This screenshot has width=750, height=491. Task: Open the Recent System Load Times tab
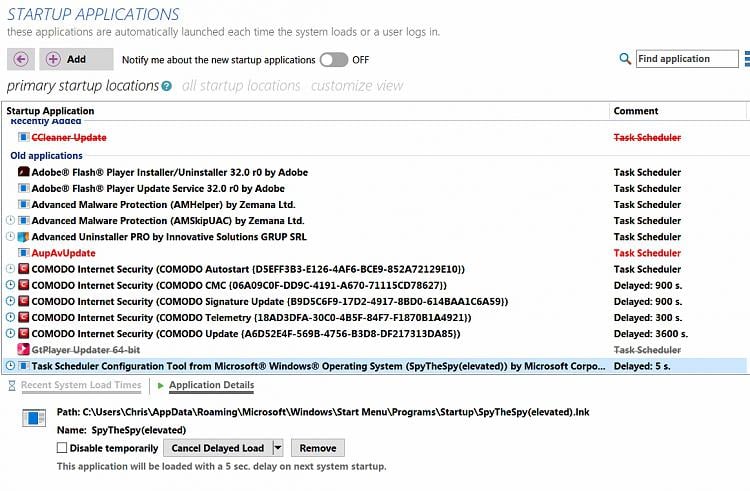80,385
